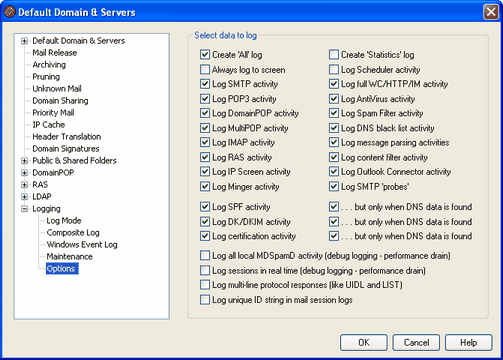503x360 pixels.
Task: Expand the LDAP tree node
Action: (x=24, y=197)
